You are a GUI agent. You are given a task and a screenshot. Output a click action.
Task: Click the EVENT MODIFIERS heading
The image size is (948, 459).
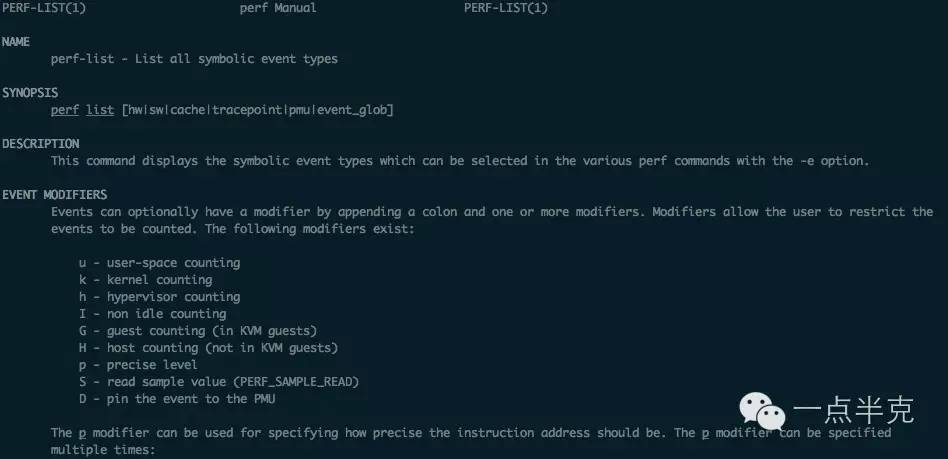pos(54,194)
